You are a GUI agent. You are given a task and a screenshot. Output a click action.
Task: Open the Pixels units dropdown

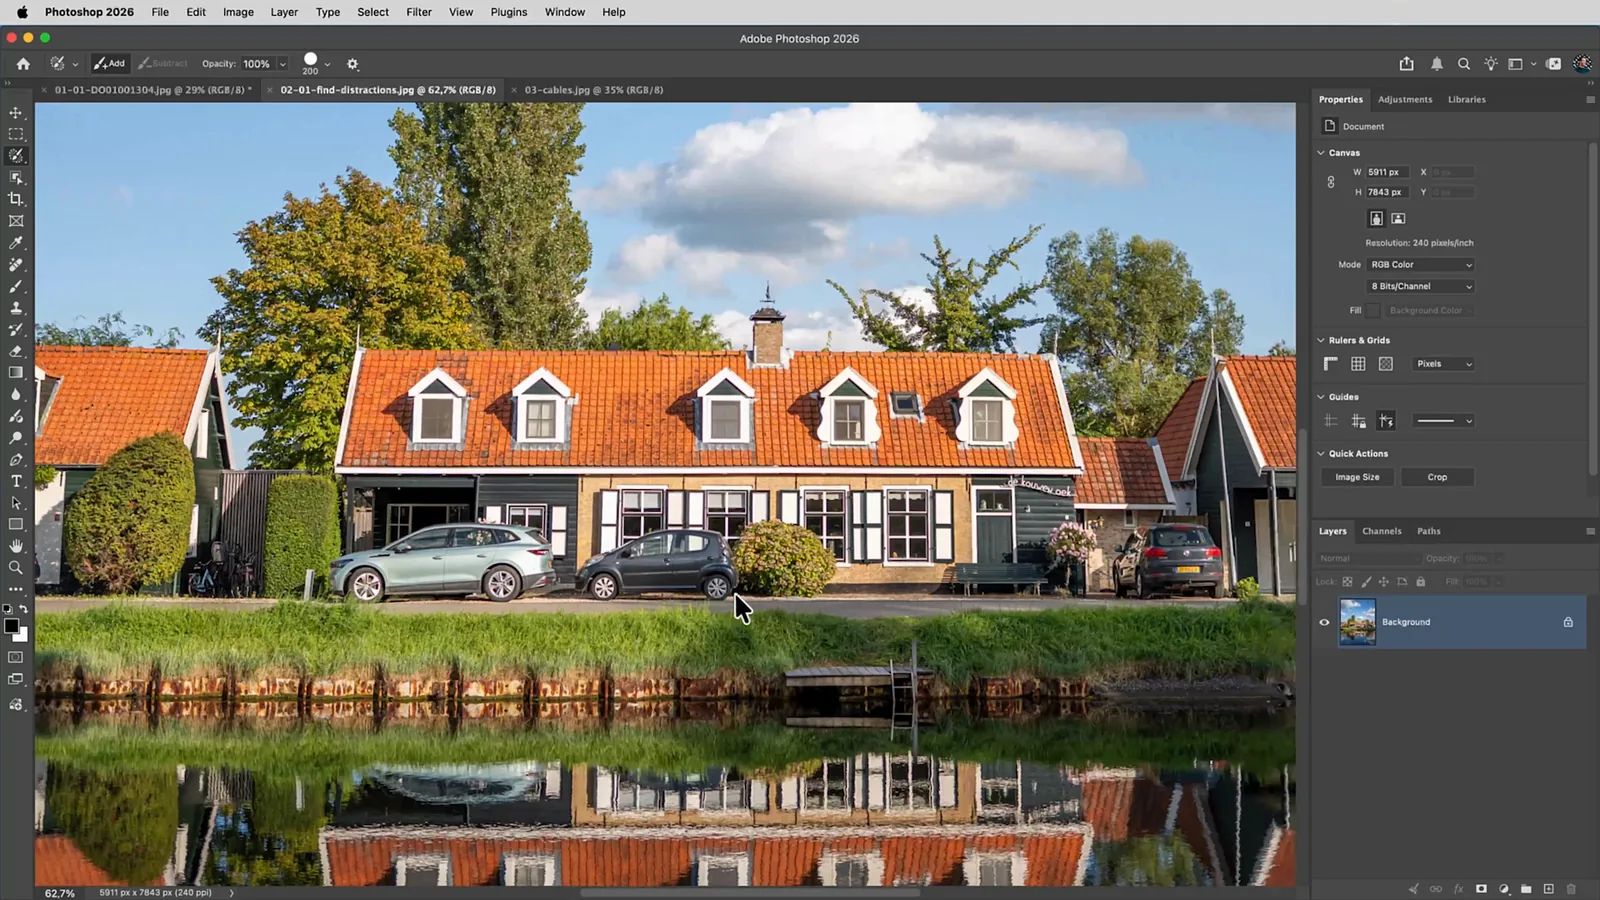pyautogui.click(x=1444, y=364)
